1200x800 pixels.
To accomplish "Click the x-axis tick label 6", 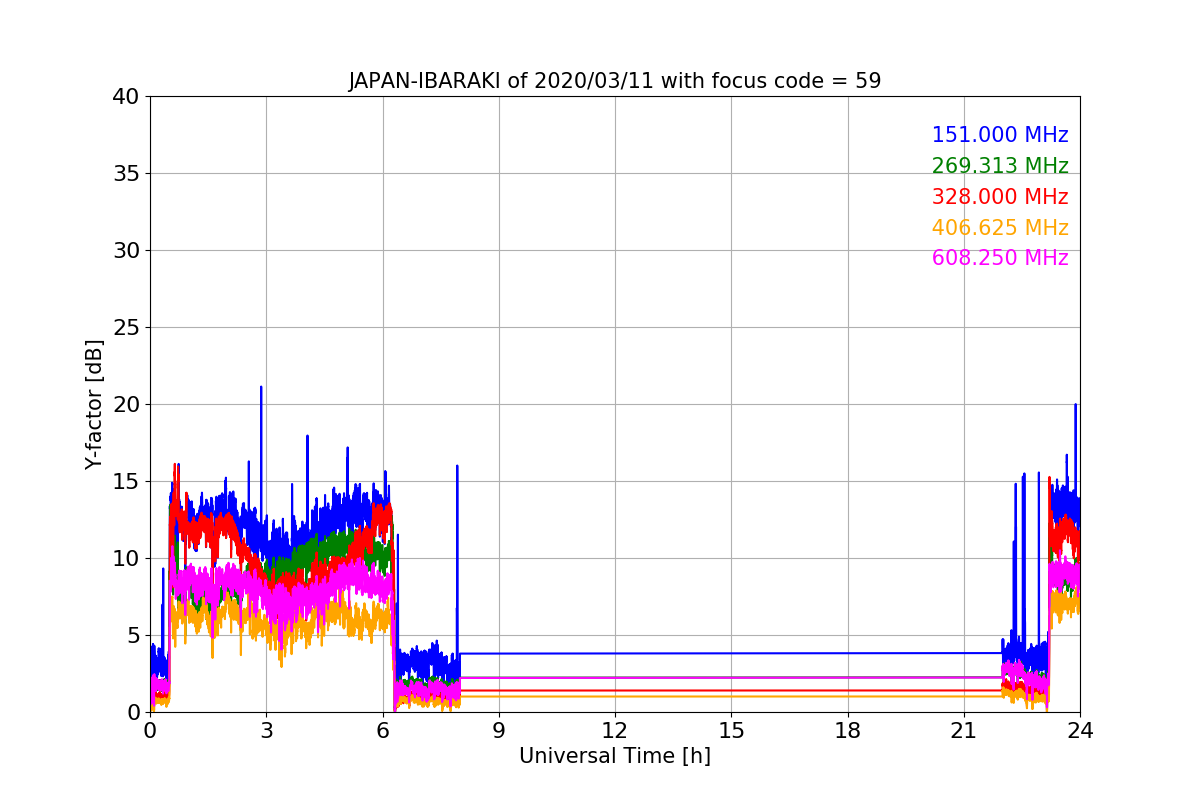I will click(383, 730).
